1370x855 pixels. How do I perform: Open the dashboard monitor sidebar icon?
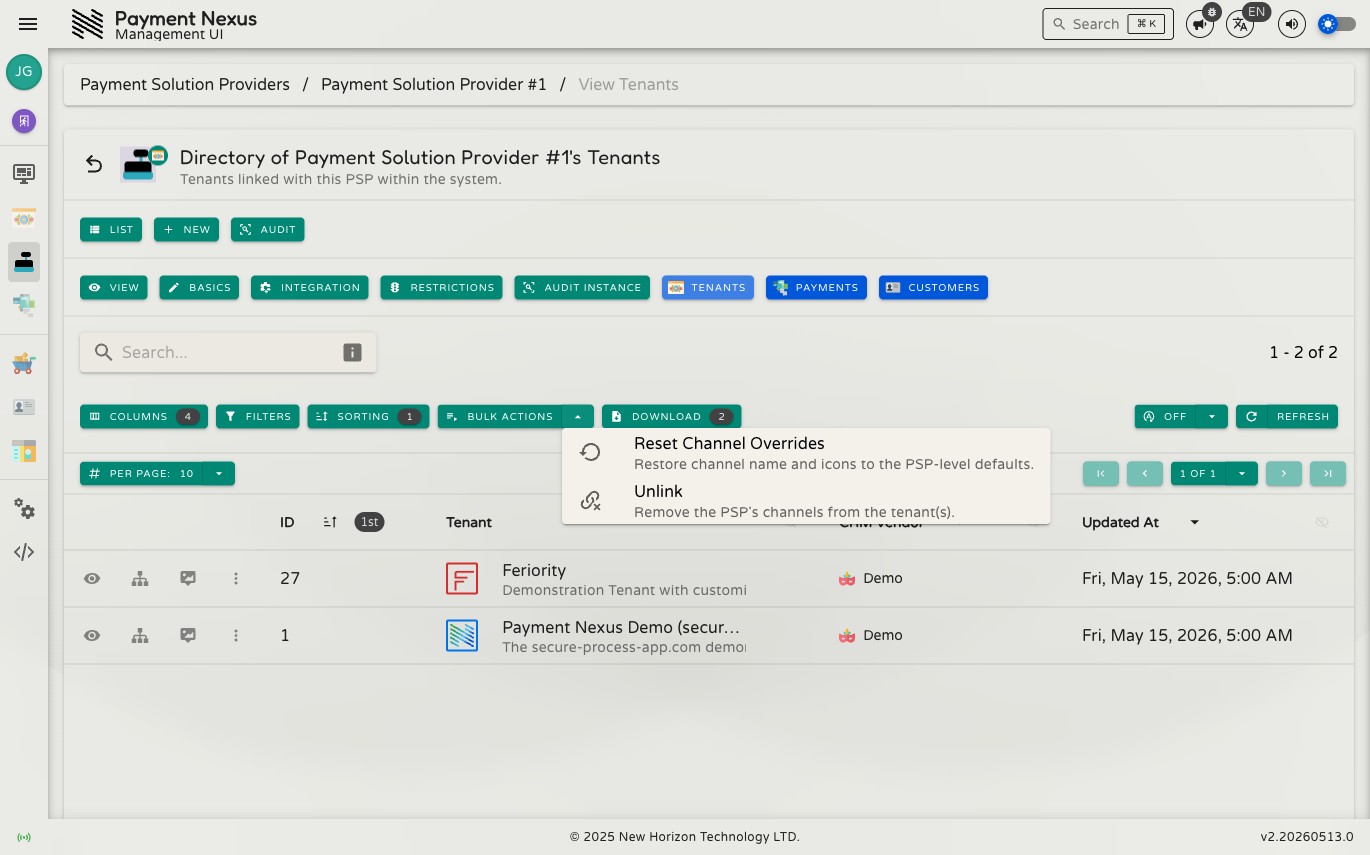click(24, 173)
